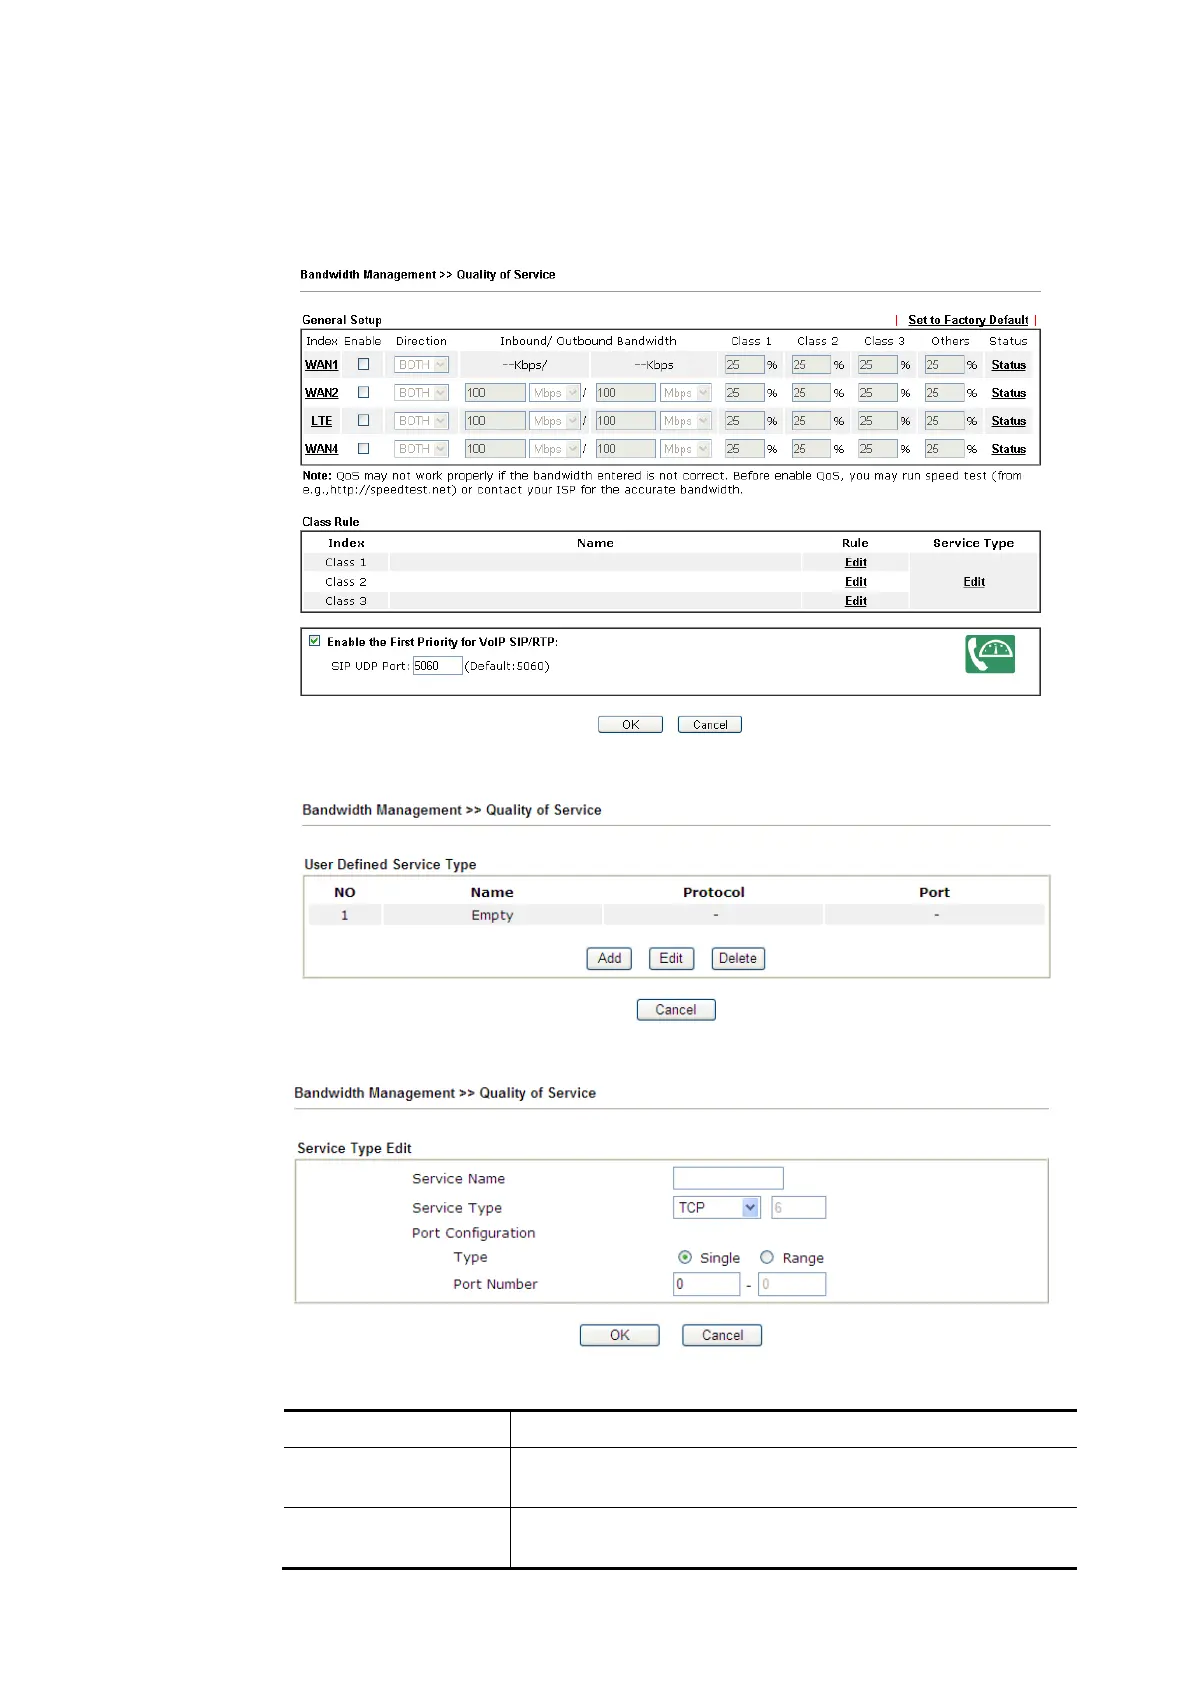The height and width of the screenshot is (1684, 1190).
Task: Tick the LTE enable checkbox
Action: click(x=364, y=421)
